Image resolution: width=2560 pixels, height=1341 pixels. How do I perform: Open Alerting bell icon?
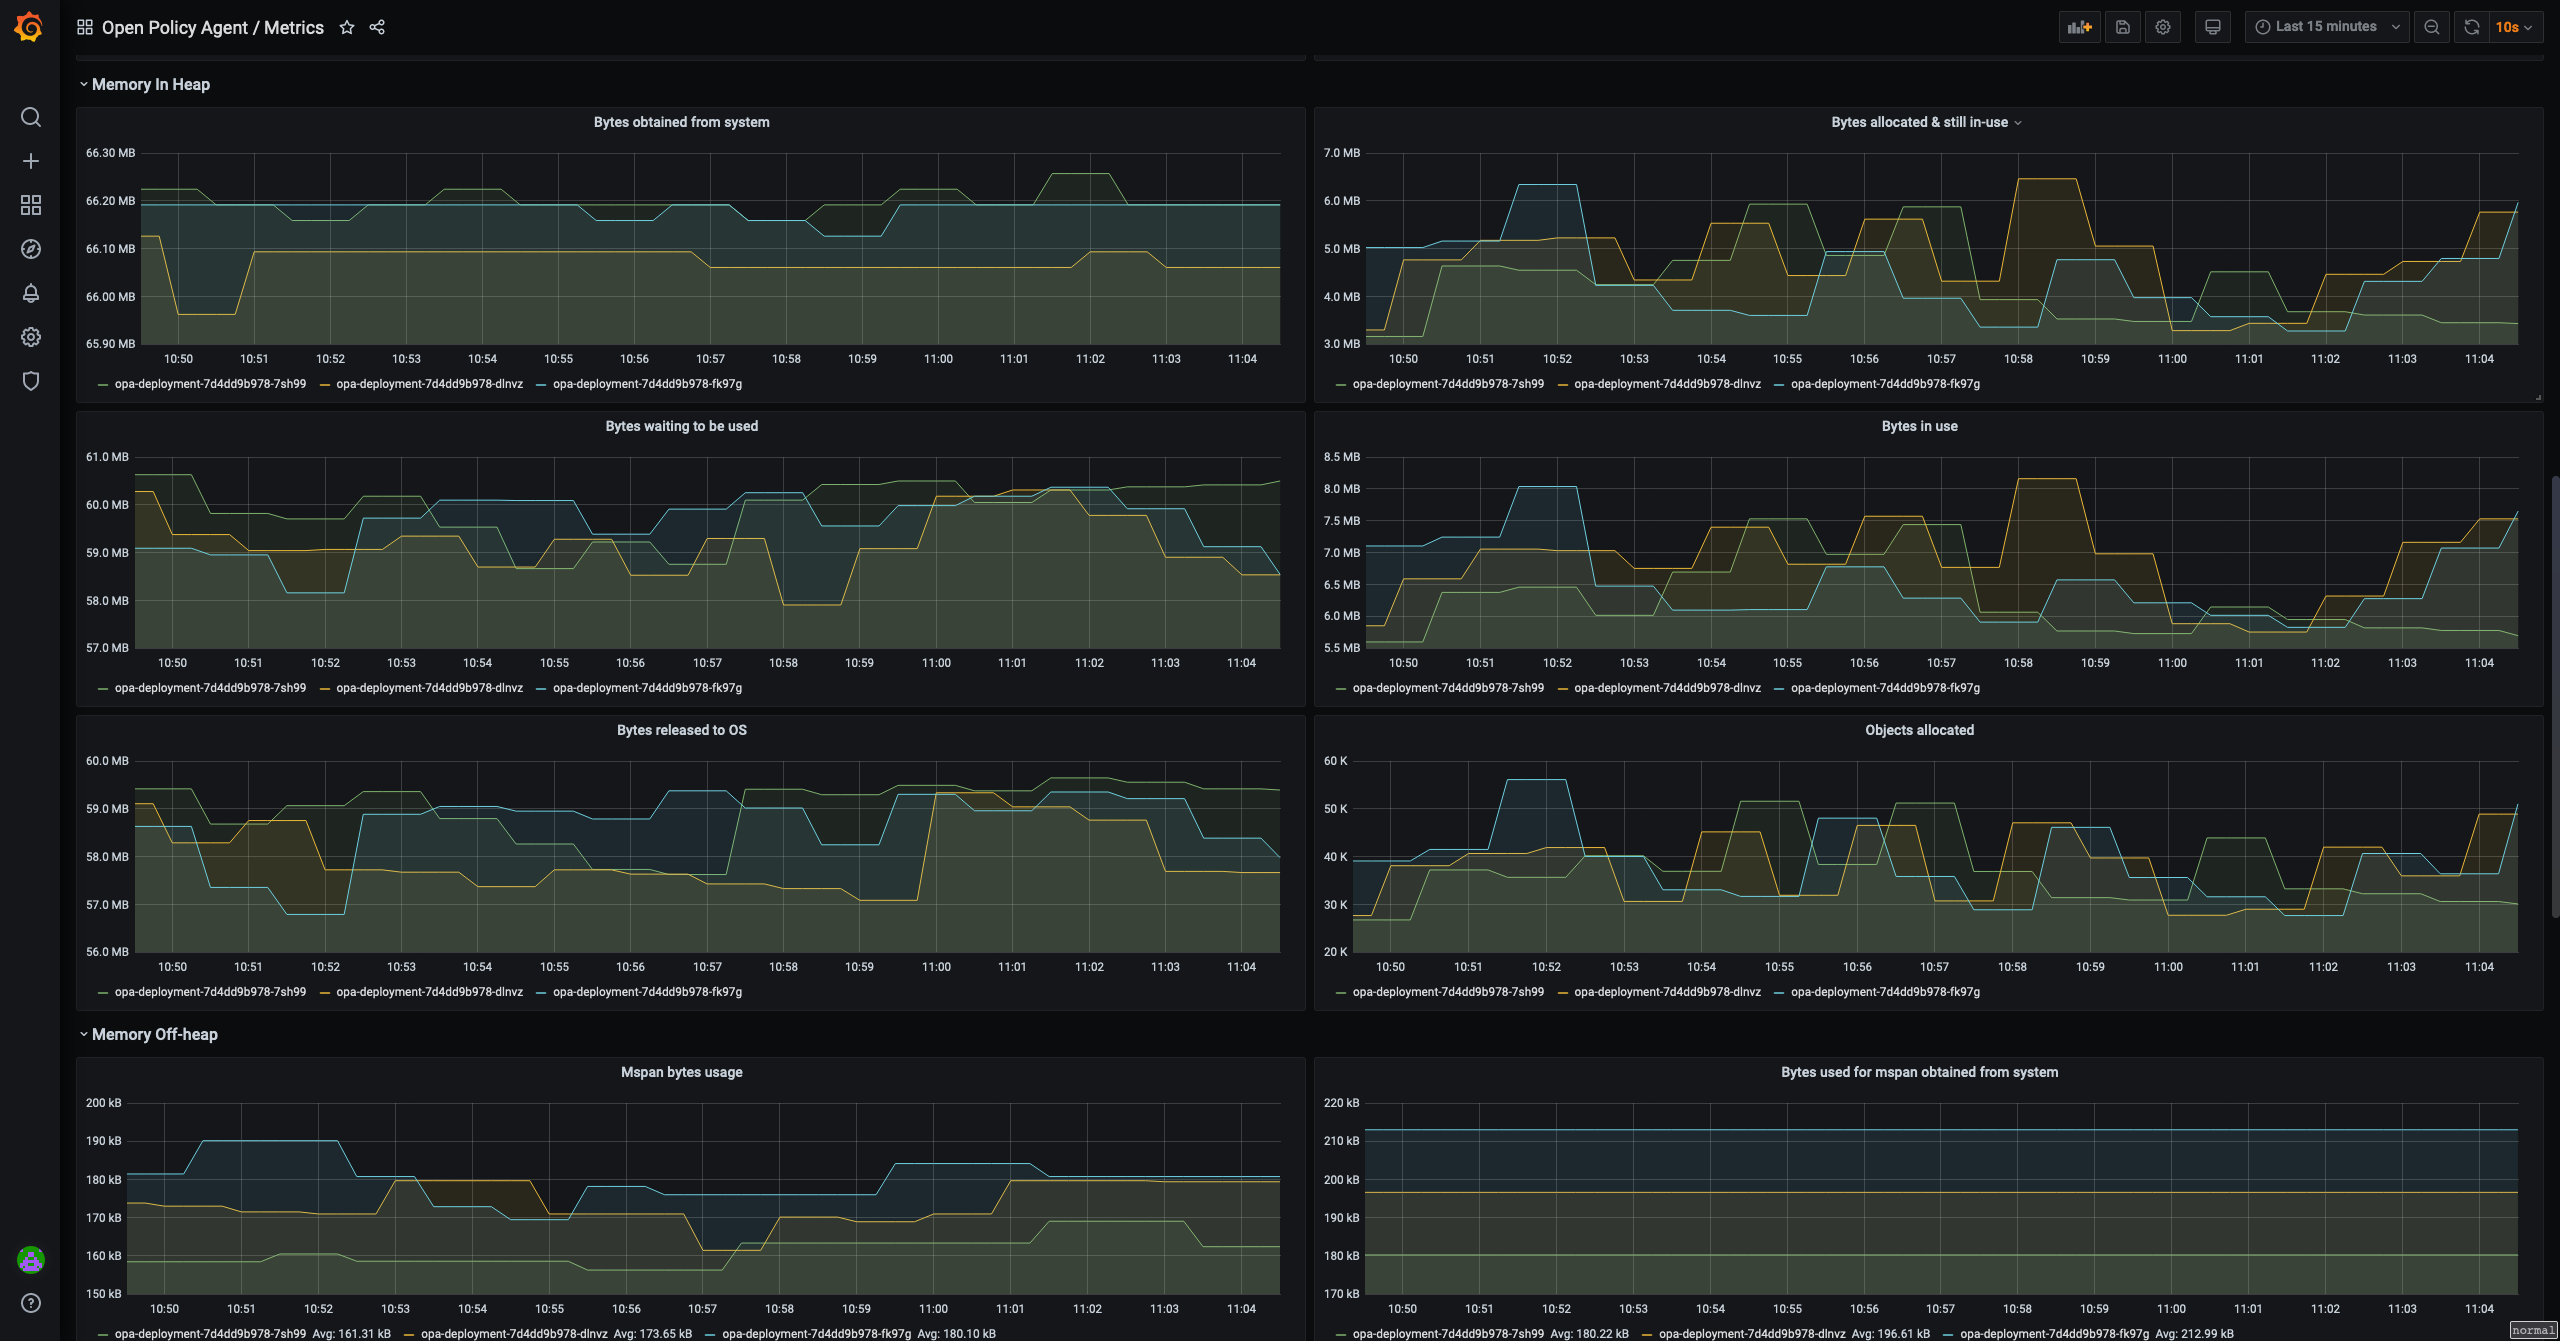31,293
